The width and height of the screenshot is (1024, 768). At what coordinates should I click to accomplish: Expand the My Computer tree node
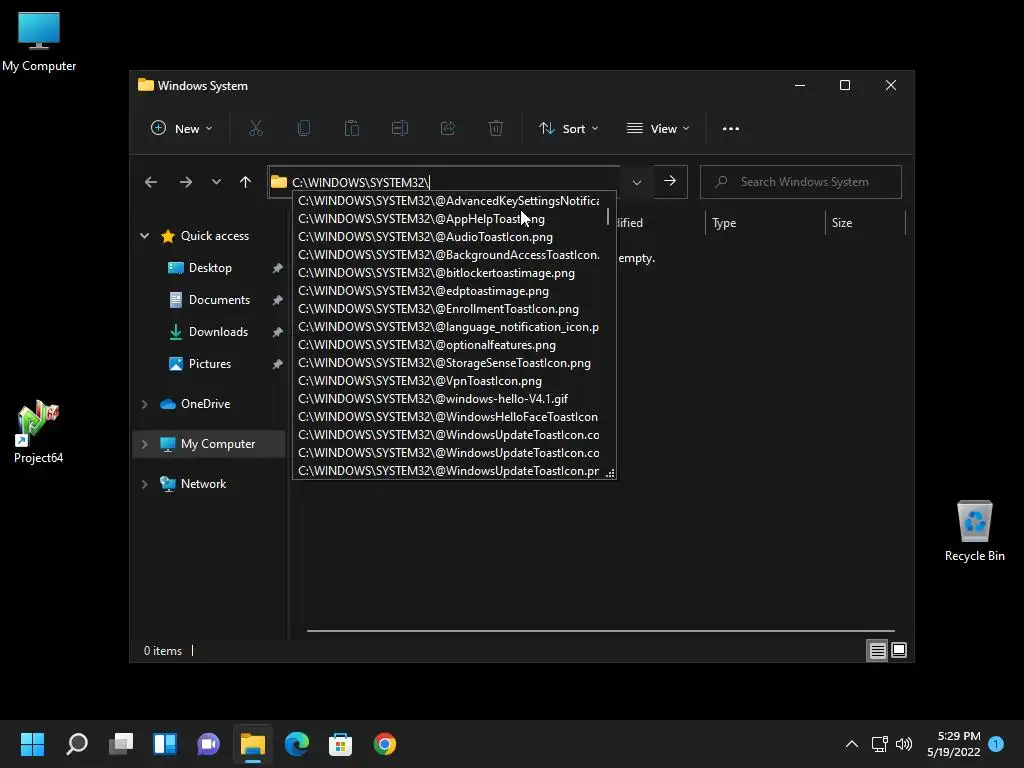144,444
